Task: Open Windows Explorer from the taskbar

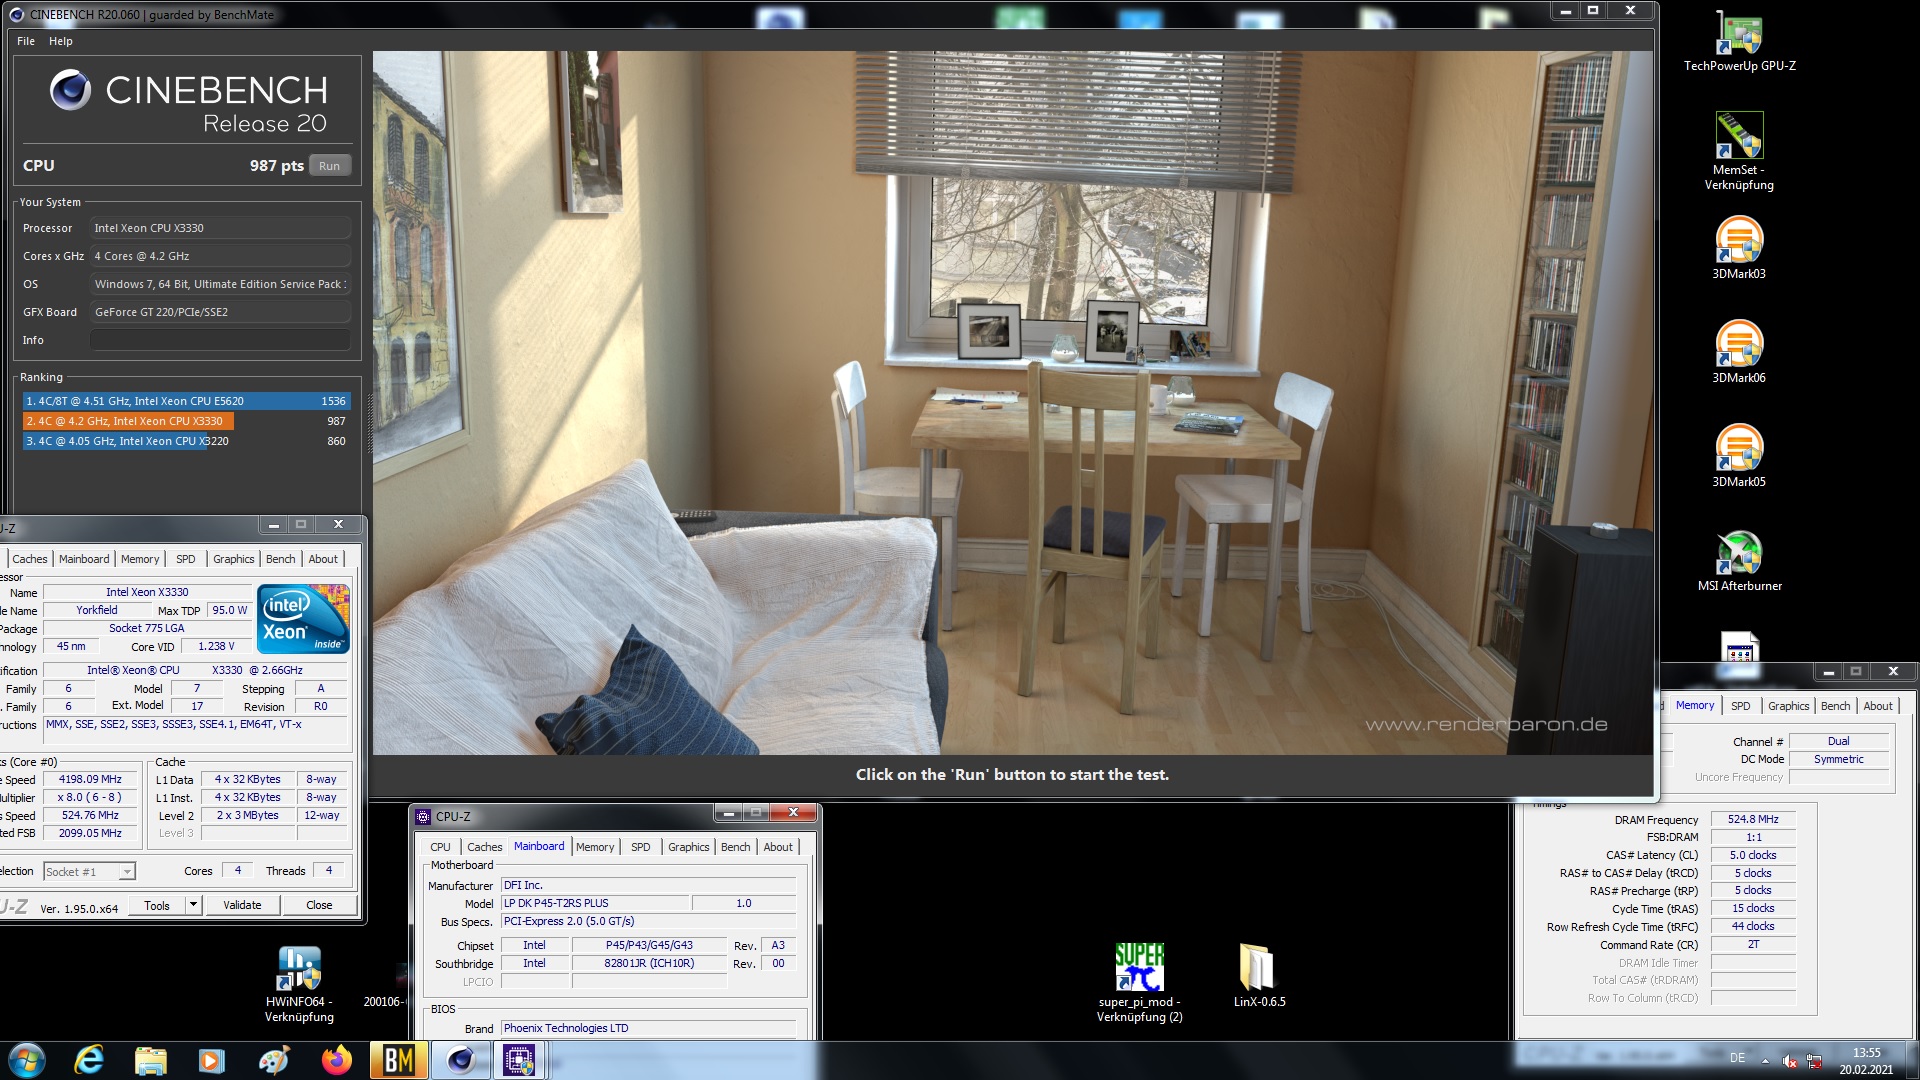Action: (151, 1060)
